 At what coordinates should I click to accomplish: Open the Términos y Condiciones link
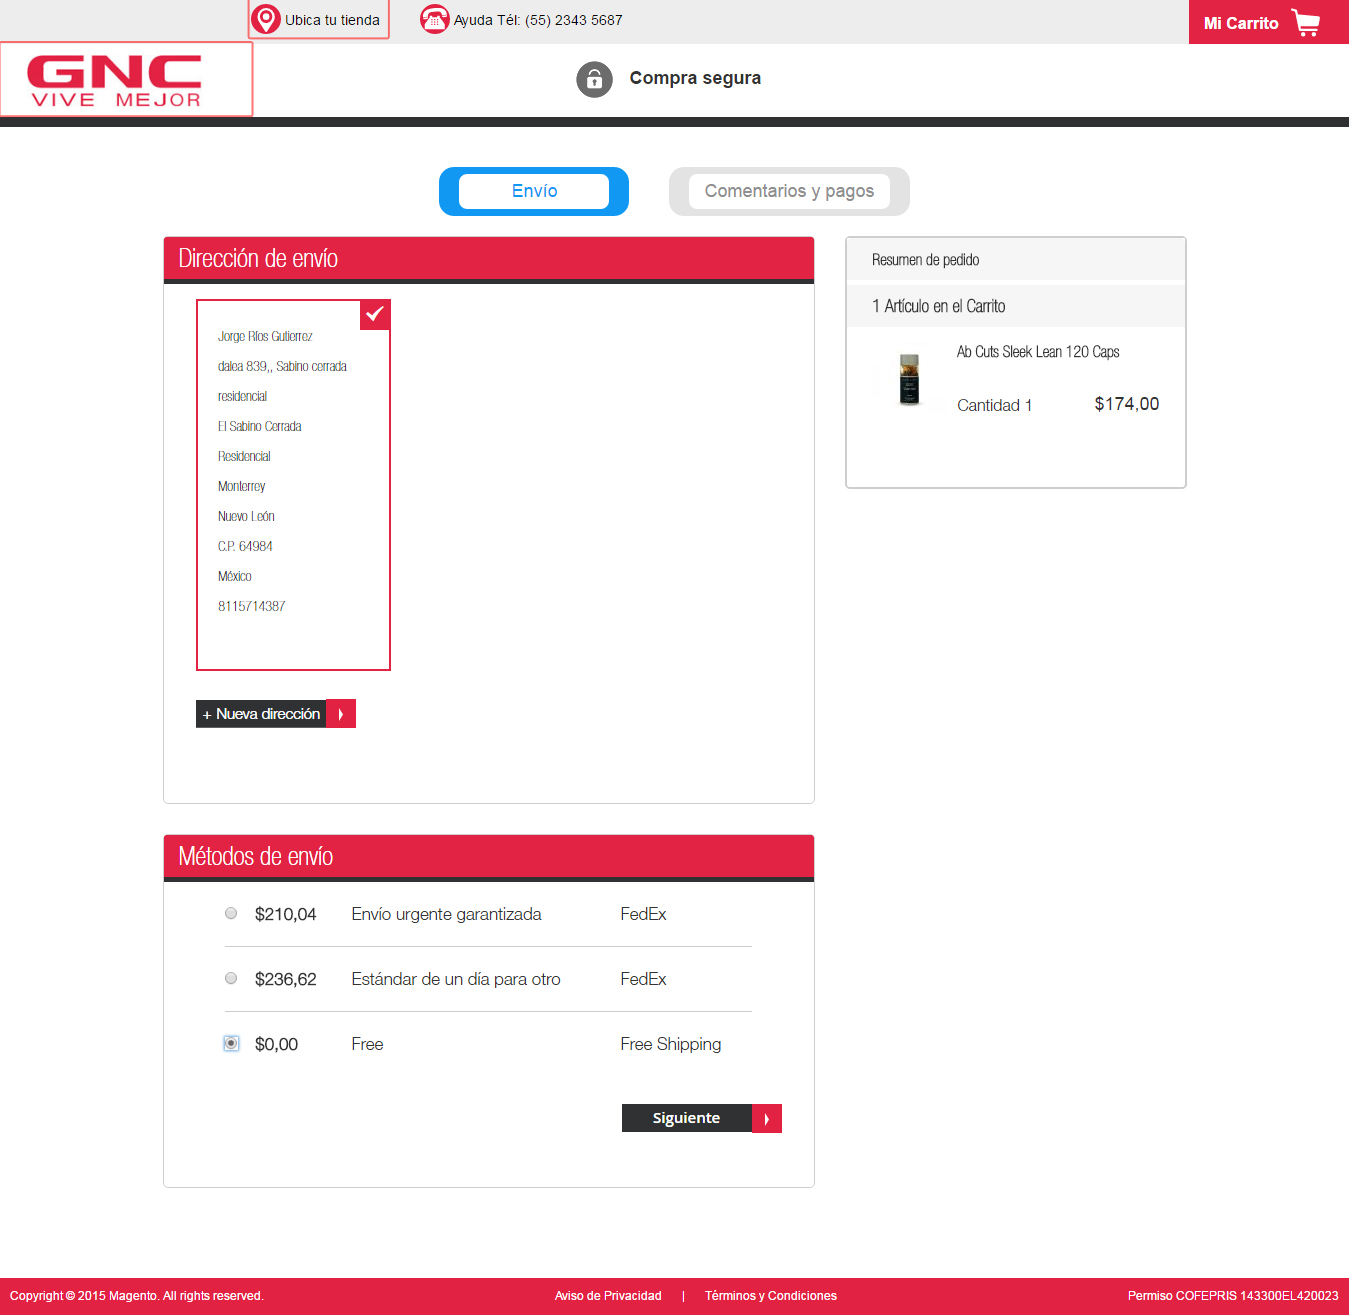tap(770, 1296)
